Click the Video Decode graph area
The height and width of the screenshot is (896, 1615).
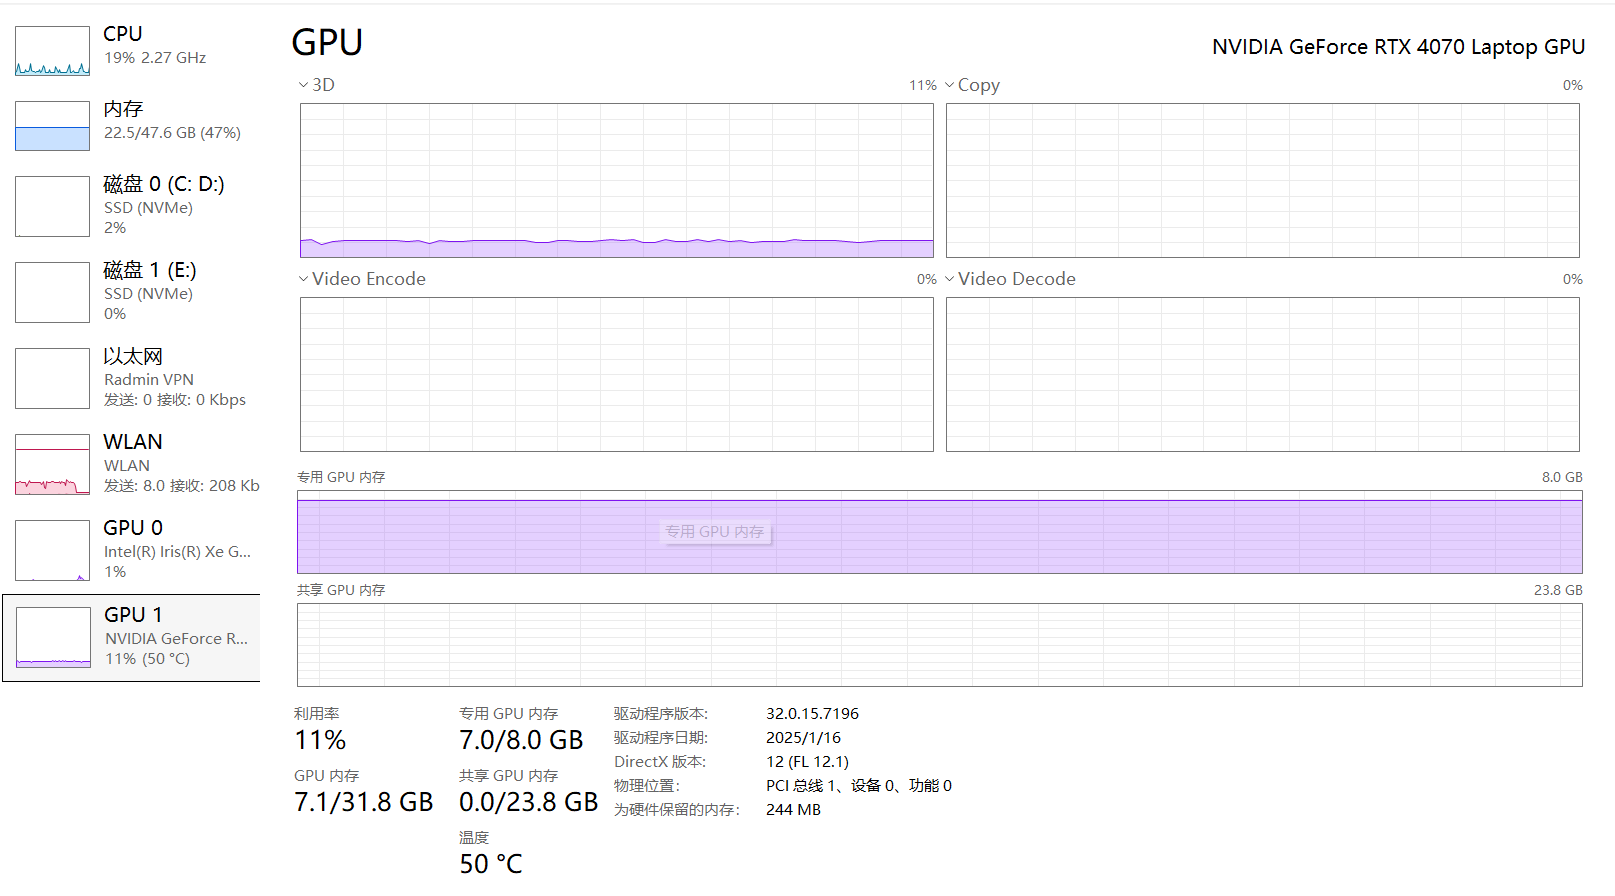[x=1262, y=374]
